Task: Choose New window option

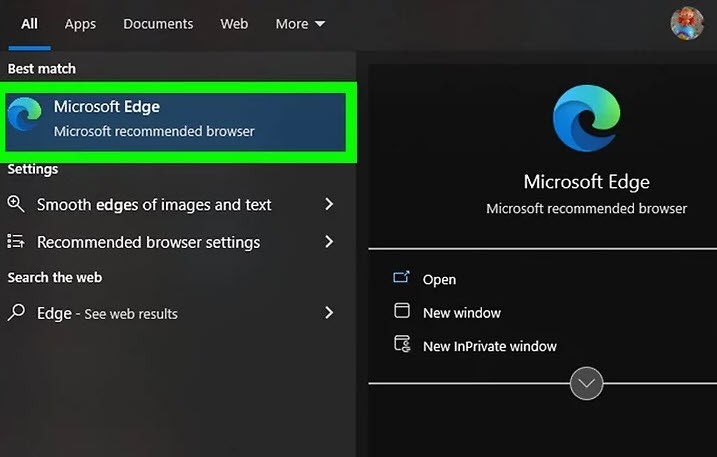Action: [462, 313]
